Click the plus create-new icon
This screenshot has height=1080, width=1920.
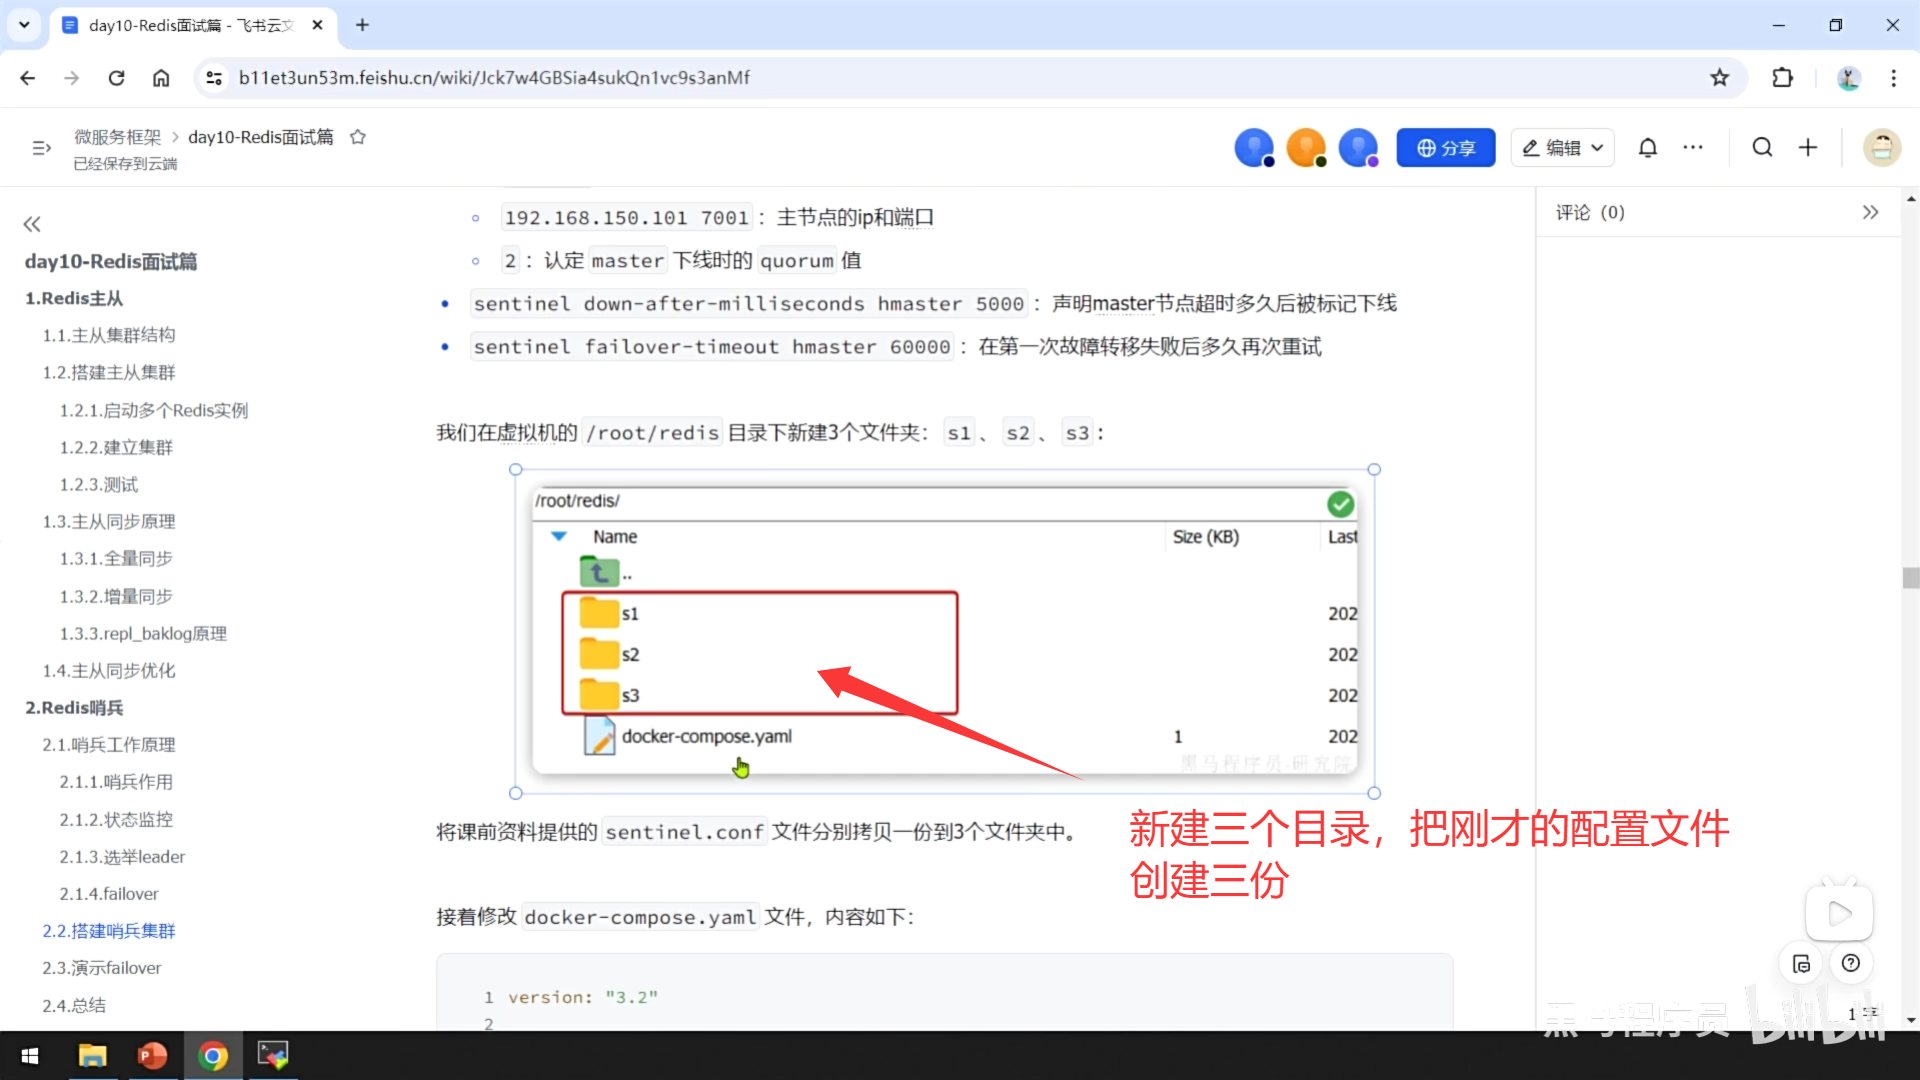(1808, 148)
